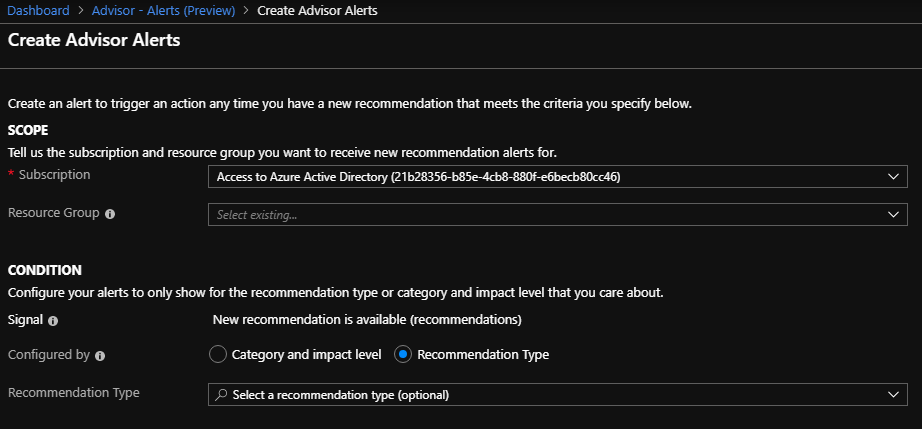Open the 'Select a recommendation type' dropdown
The image size is (922, 429).
click(557, 395)
